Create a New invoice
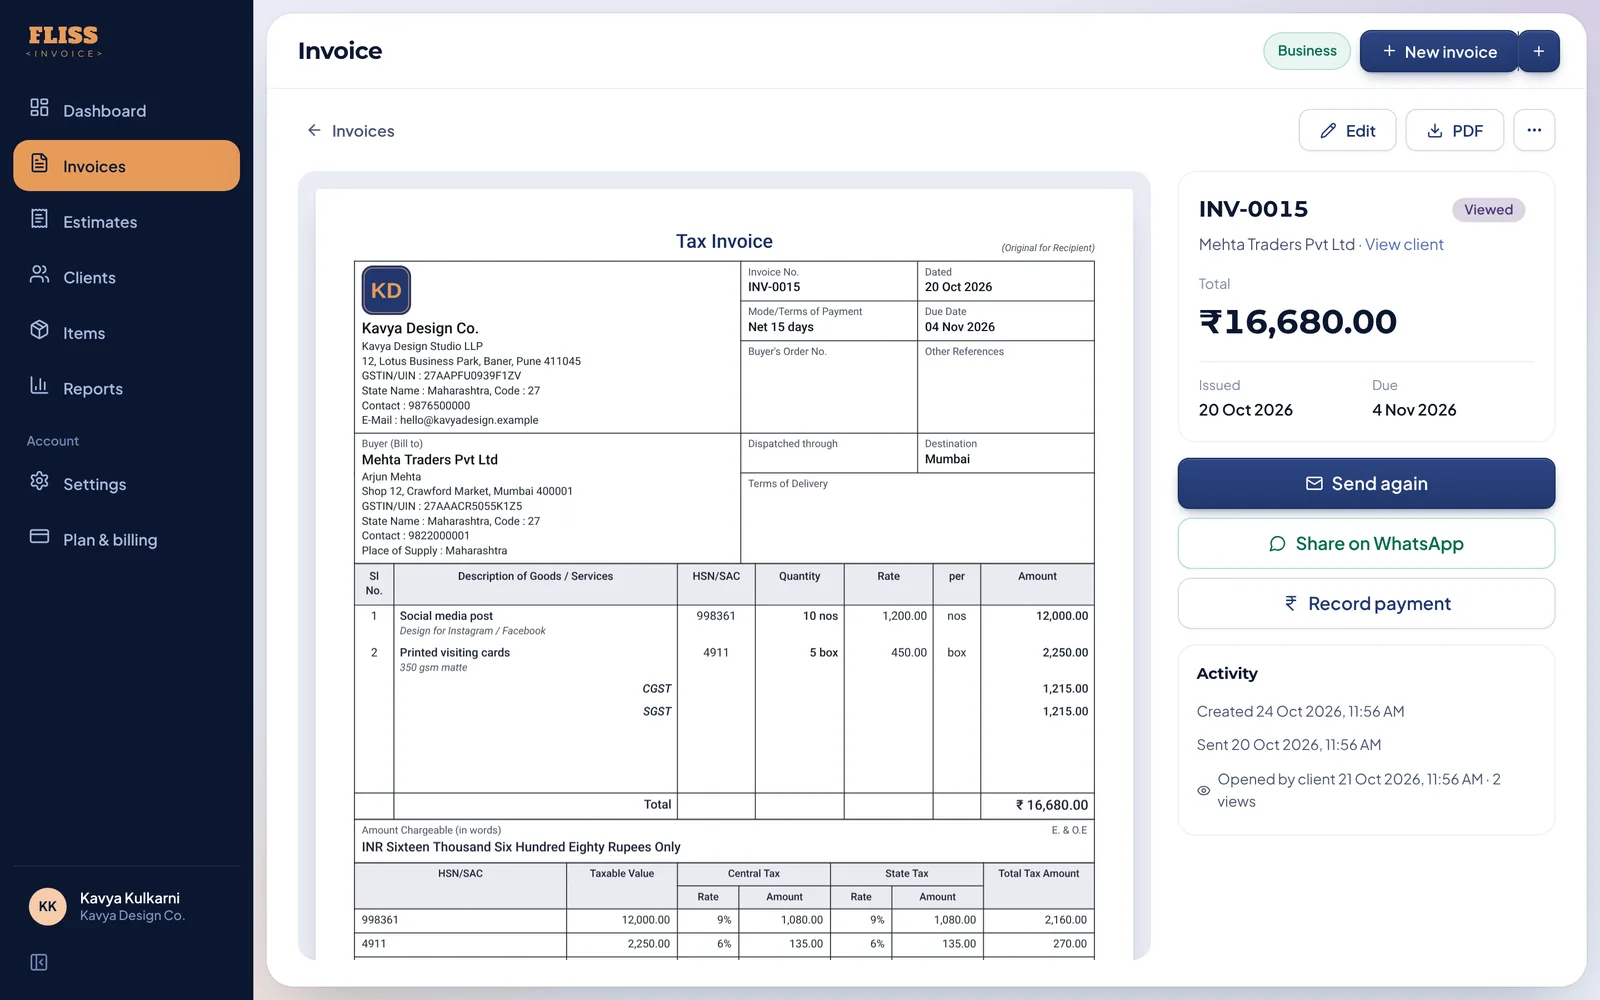 (x=1439, y=51)
